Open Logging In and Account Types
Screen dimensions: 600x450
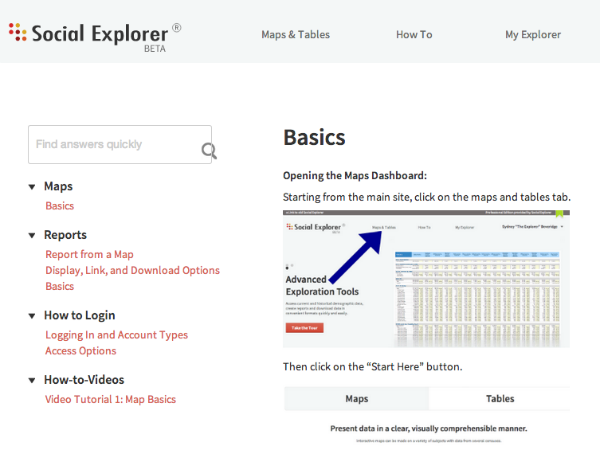coord(117,335)
